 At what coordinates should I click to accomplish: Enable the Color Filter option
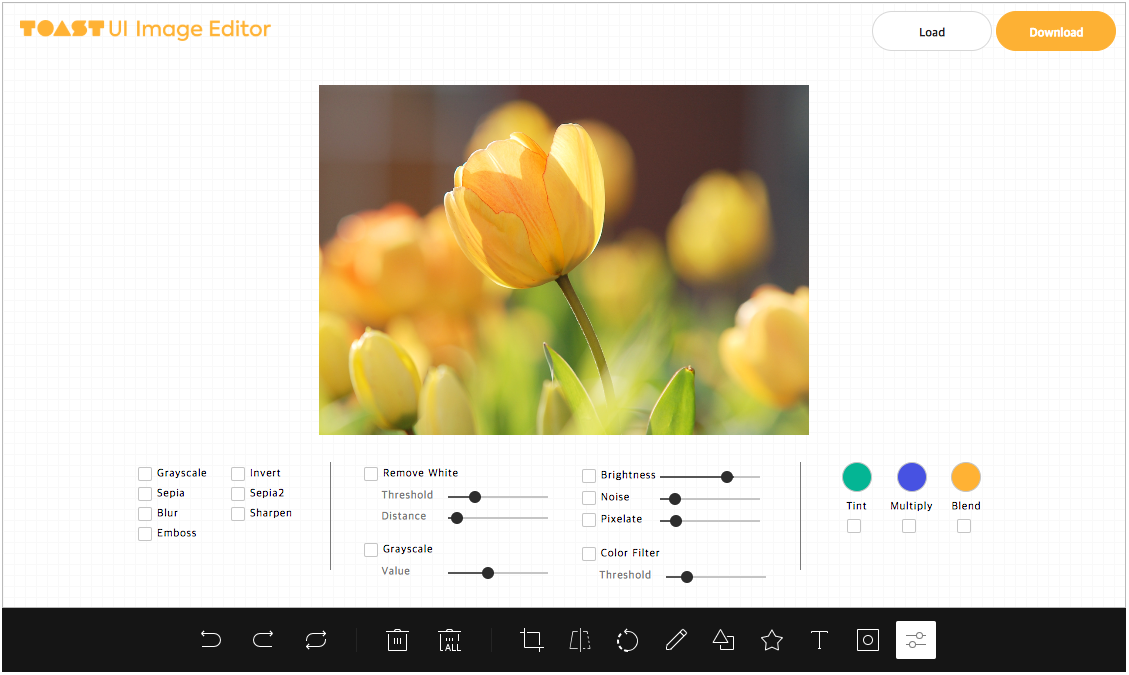click(x=589, y=553)
